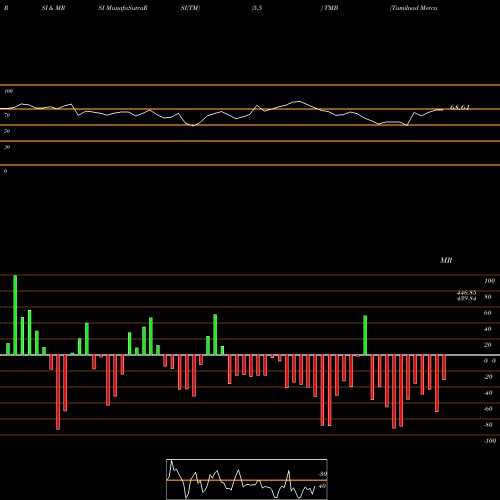Image resolution: width=500 pixels, height=500 pixels.
Task: Click the MR axis label 40 beside the bar chart
Action: [x=488, y=329]
